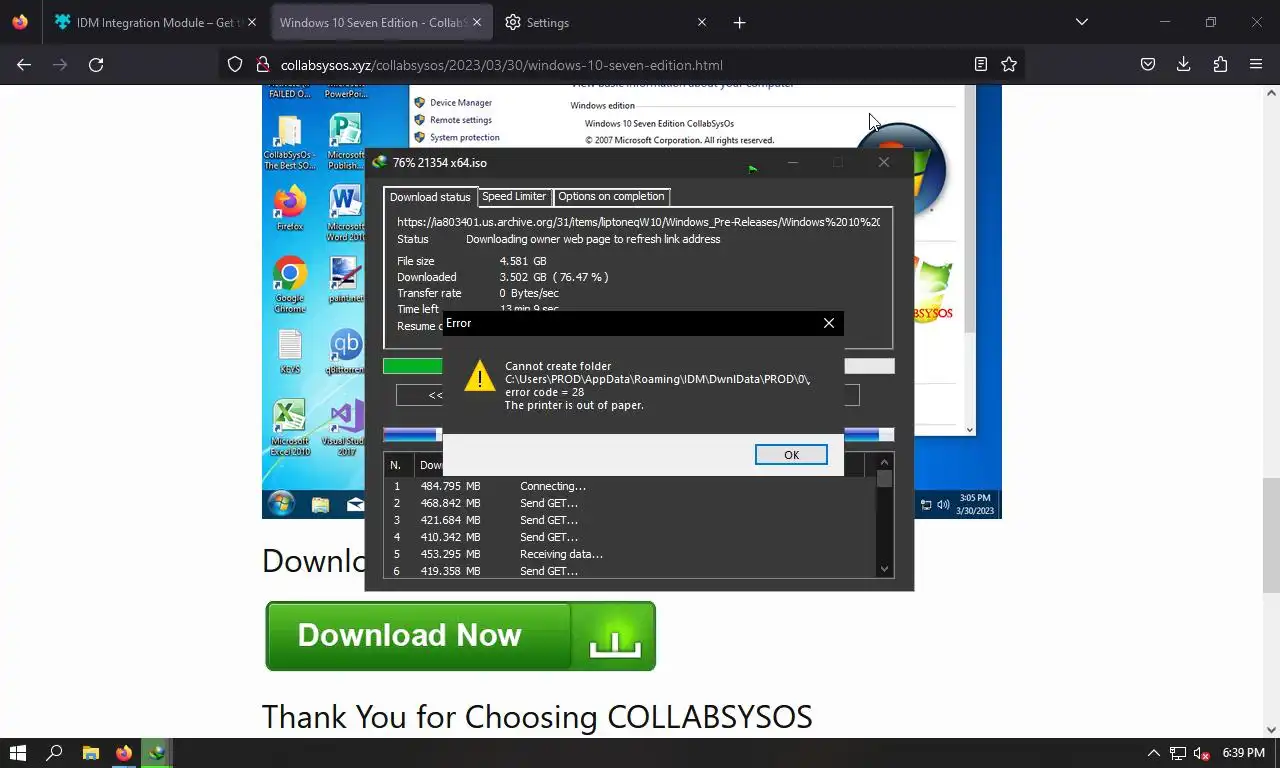Close the Error dialog with X

(828, 323)
